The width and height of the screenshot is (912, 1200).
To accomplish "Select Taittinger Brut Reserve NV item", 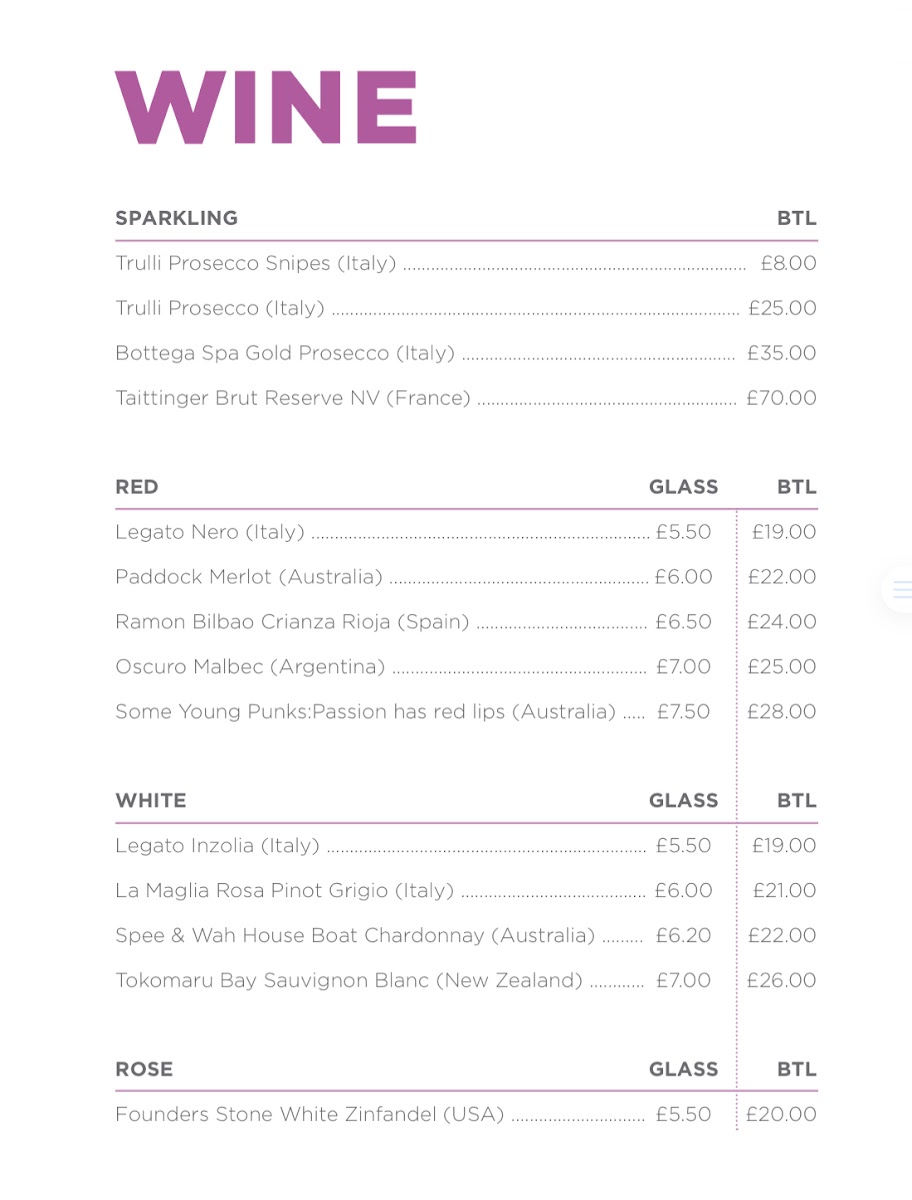I will [x=292, y=398].
